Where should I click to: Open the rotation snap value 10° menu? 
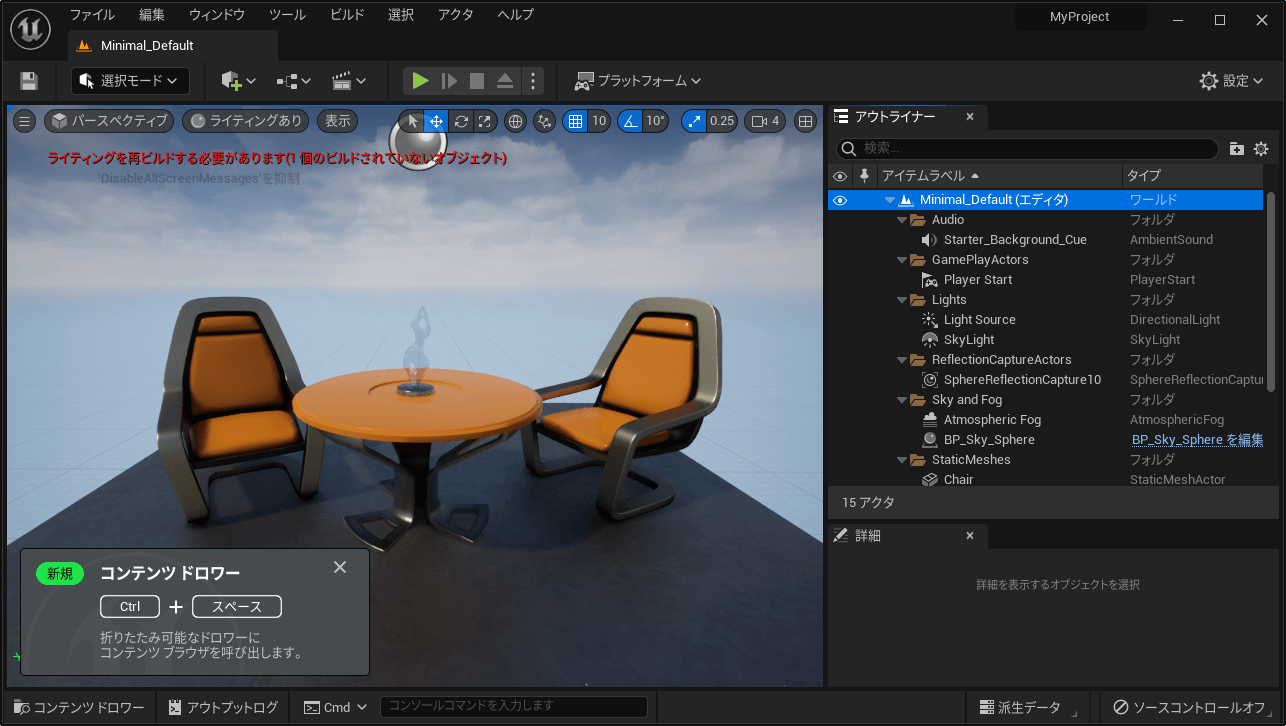coord(655,121)
